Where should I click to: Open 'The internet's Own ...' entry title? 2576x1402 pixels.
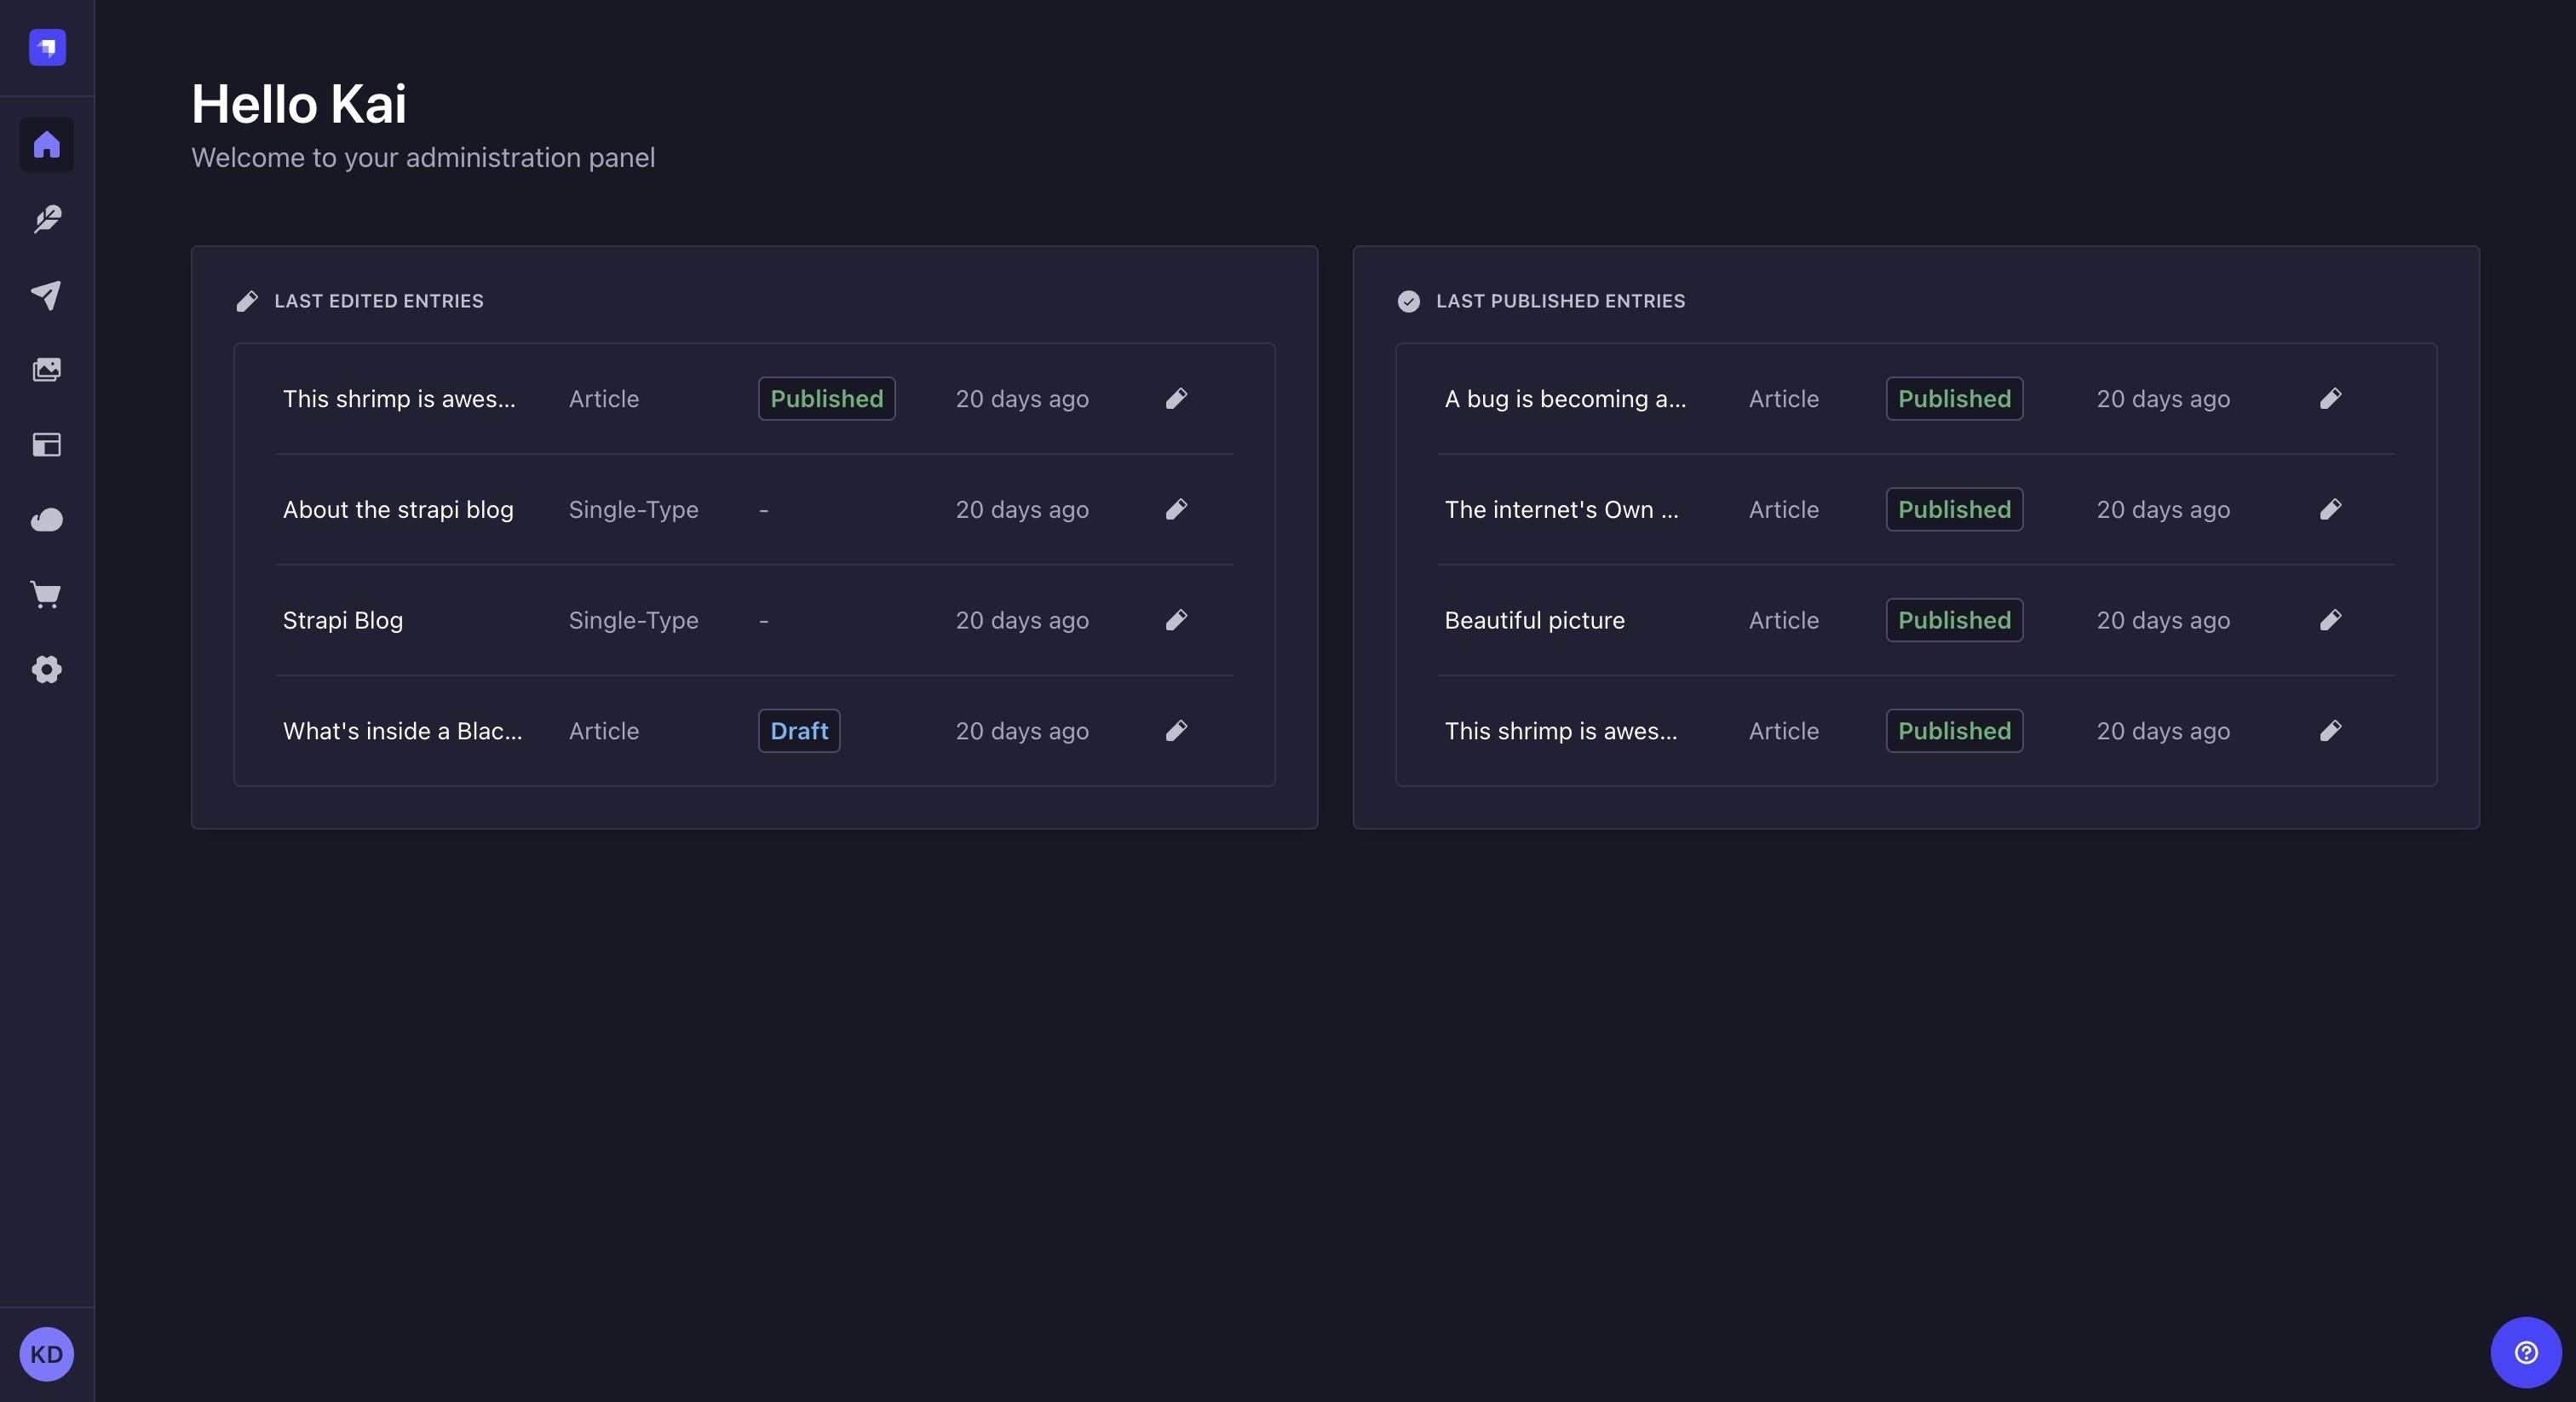pyautogui.click(x=1560, y=510)
